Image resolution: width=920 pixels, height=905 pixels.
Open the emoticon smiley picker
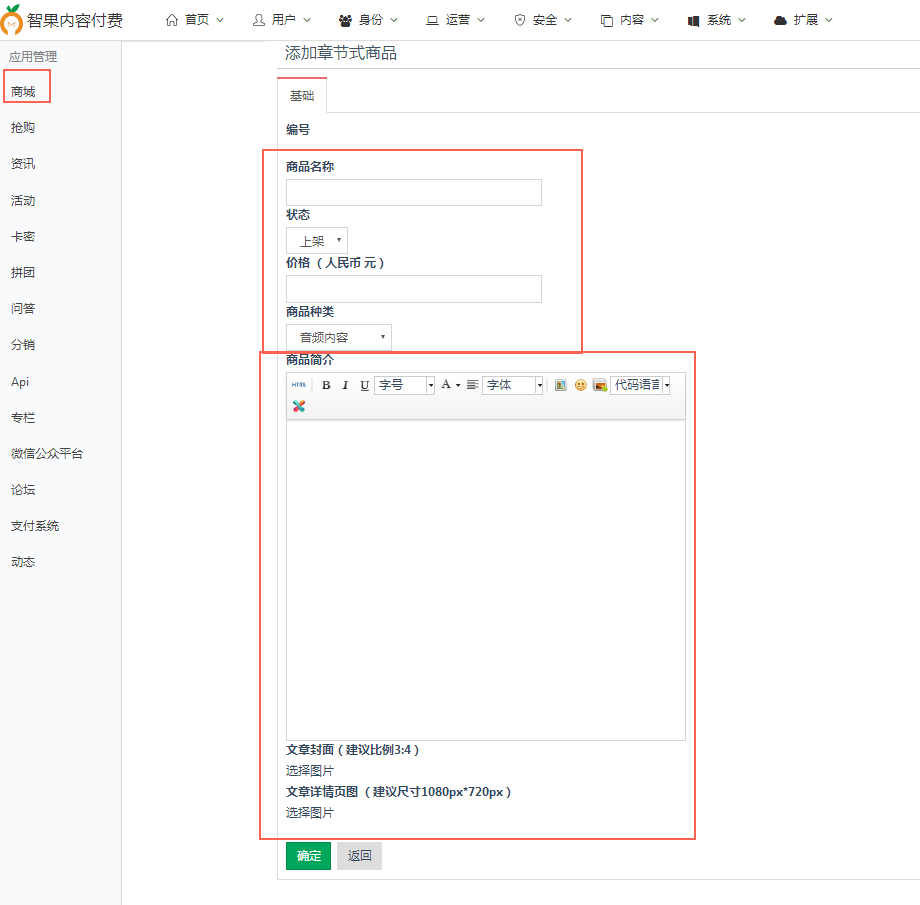(x=580, y=385)
